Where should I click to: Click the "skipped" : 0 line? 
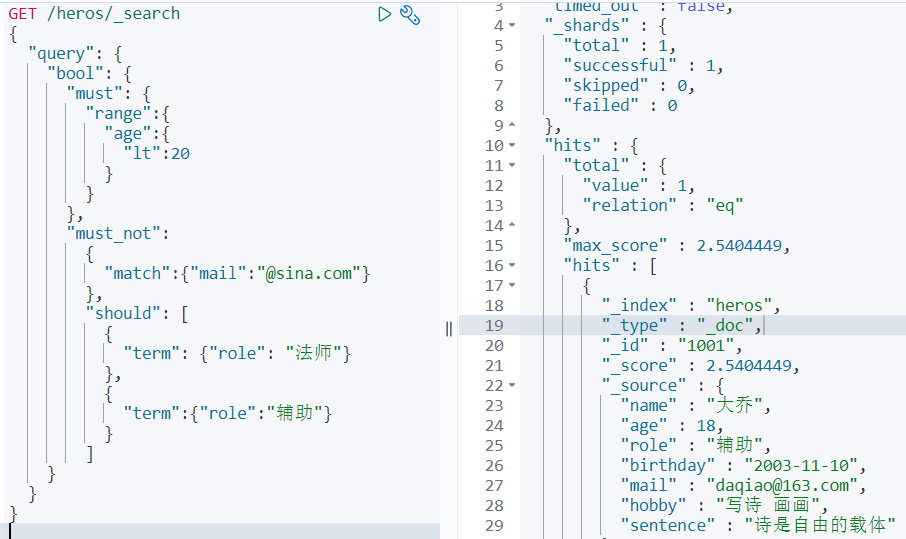tap(629, 86)
